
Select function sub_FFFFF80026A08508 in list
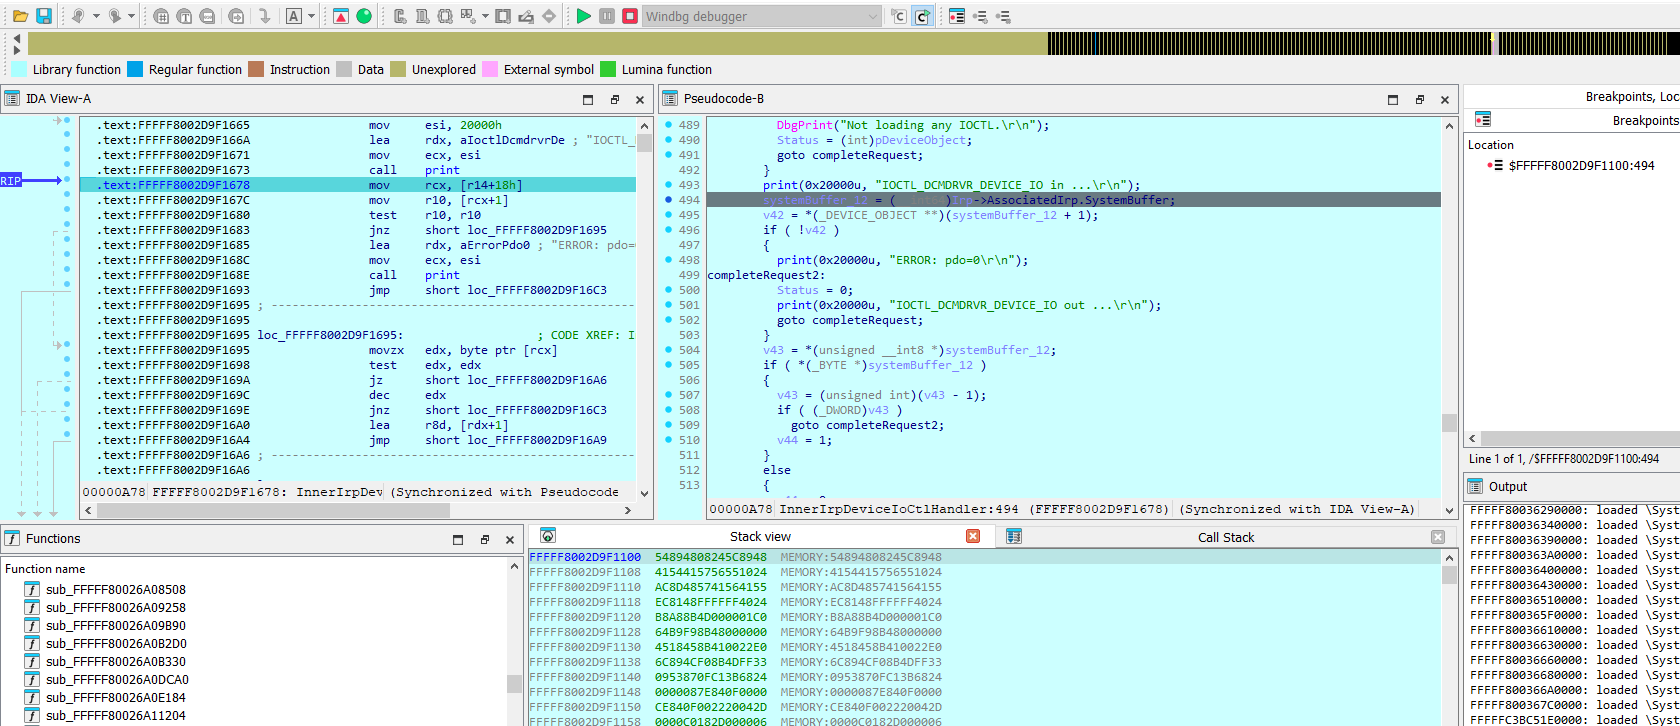click(x=115, y=590)
